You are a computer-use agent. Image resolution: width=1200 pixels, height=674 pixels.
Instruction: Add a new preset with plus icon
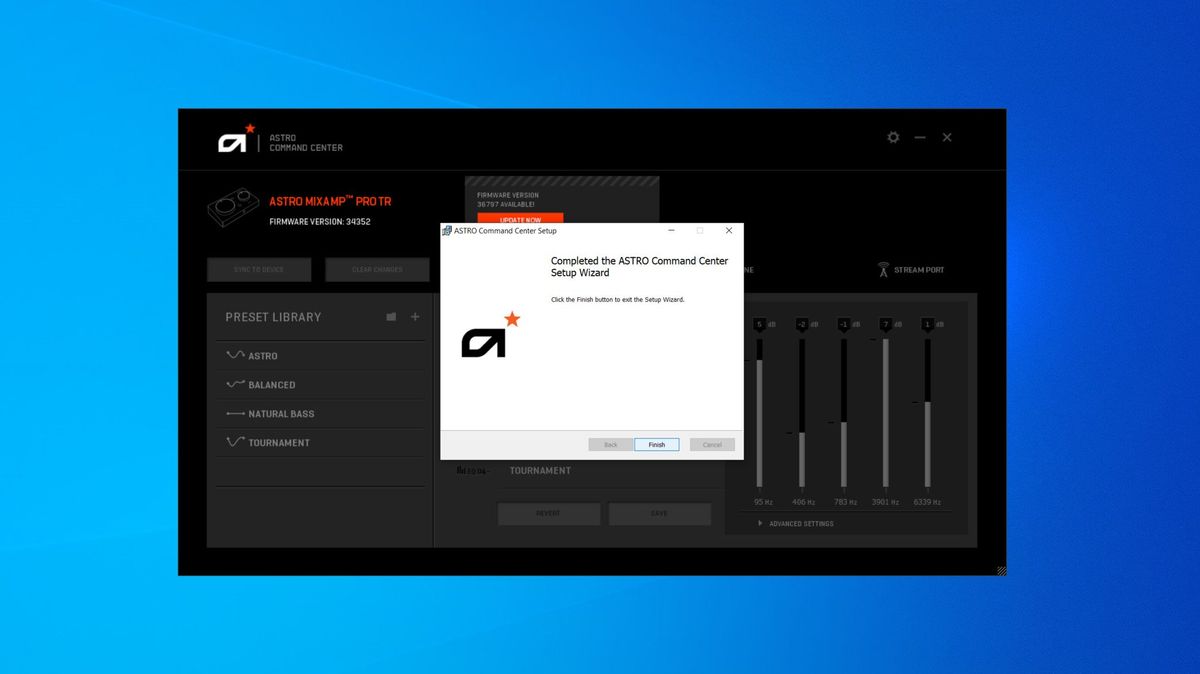(415, 317)
